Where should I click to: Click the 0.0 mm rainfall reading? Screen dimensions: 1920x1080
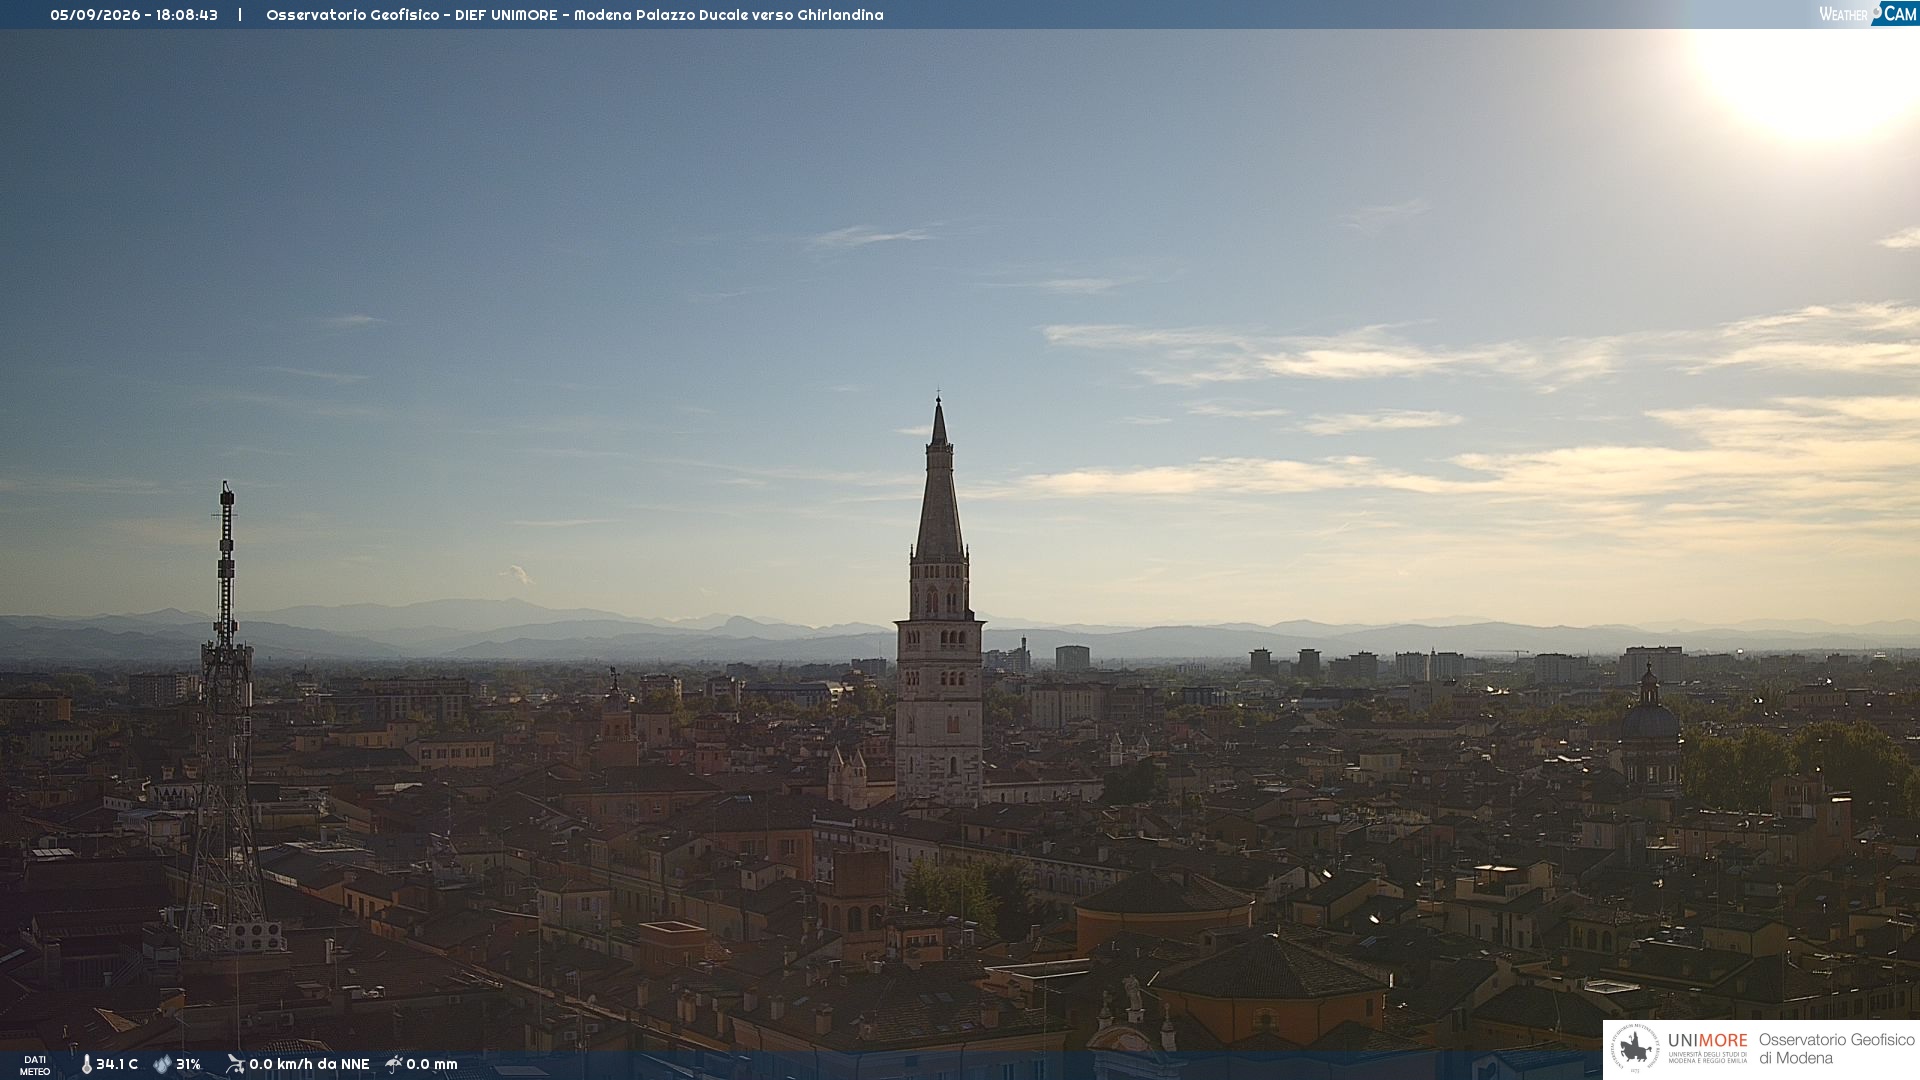432,1065
